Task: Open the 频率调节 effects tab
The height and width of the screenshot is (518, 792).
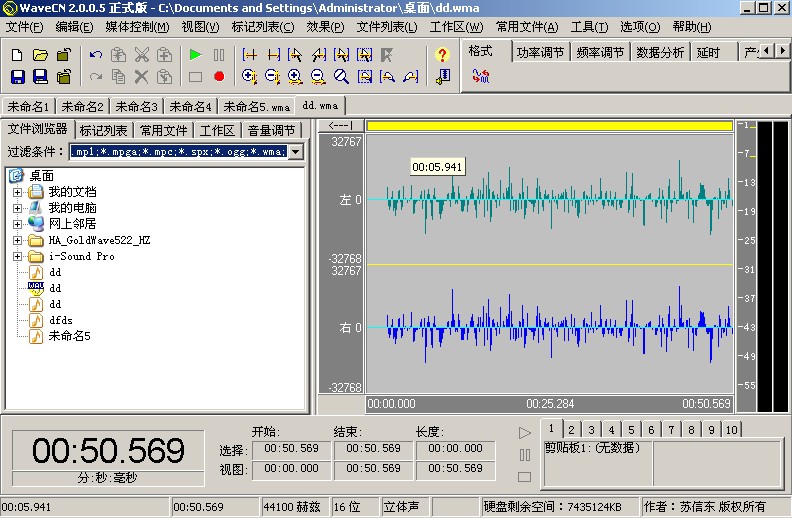Action: (x=600, y=53)
